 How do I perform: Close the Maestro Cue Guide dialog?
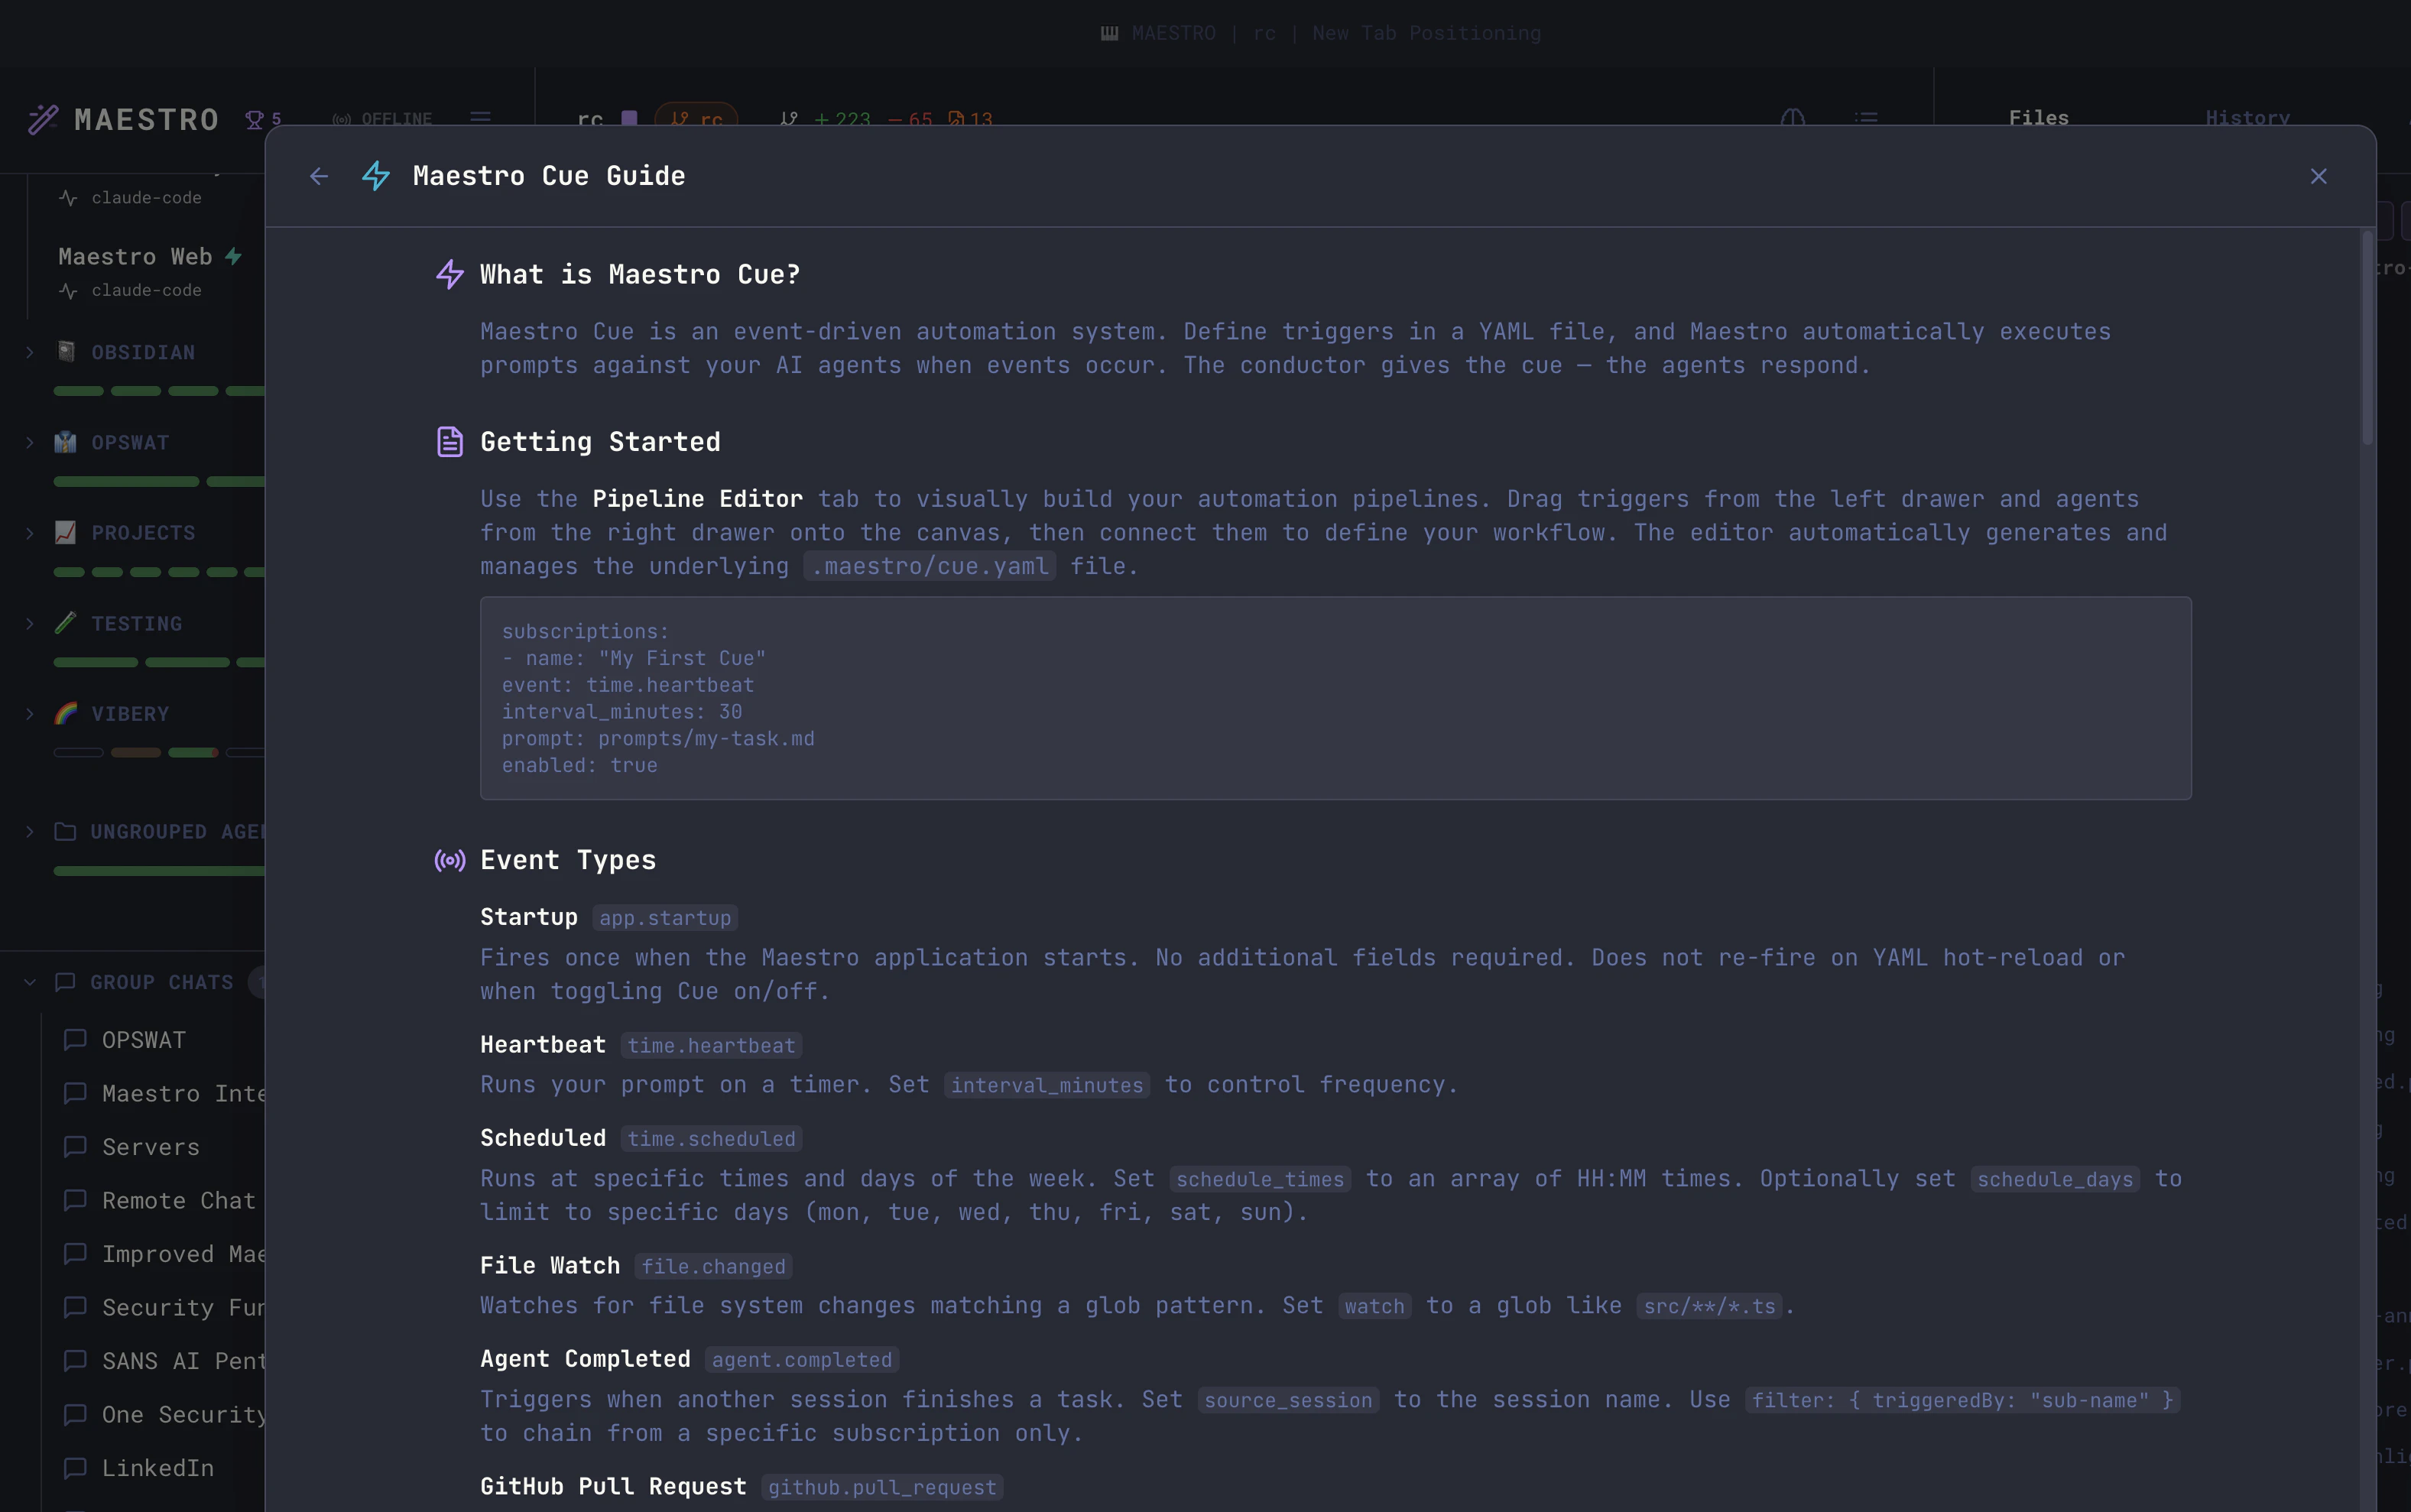tap(2319, 176)
